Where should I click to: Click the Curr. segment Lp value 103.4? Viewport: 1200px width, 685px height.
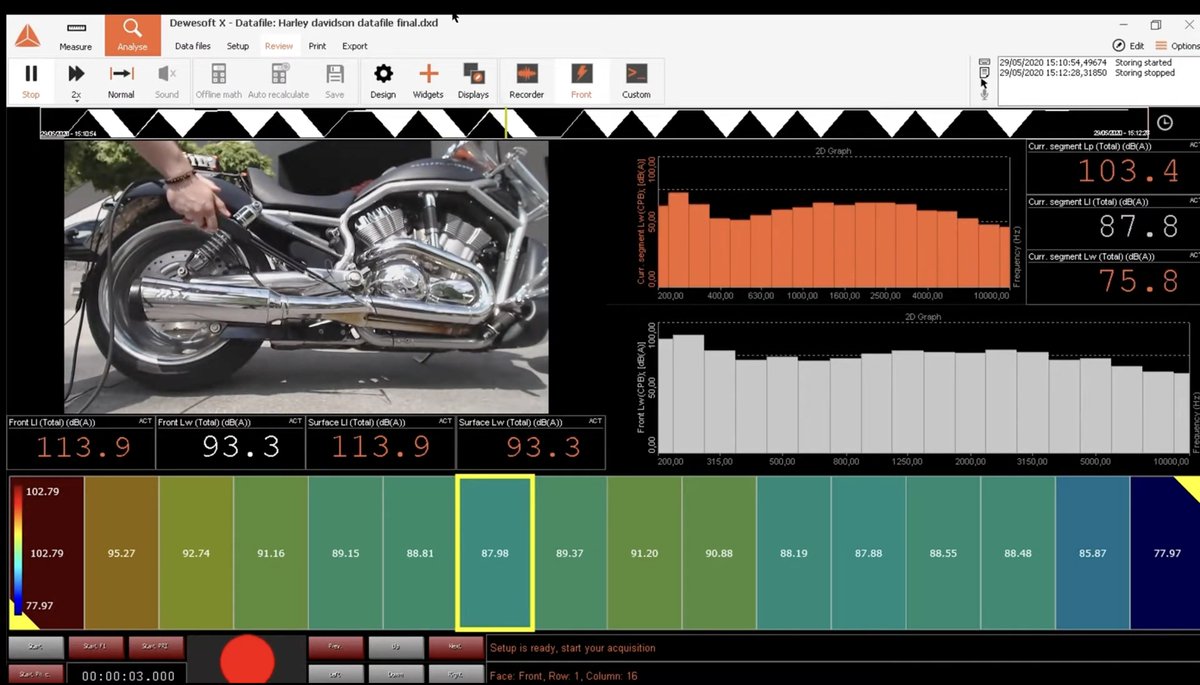pyautogui.click(x=1127, y=172)
